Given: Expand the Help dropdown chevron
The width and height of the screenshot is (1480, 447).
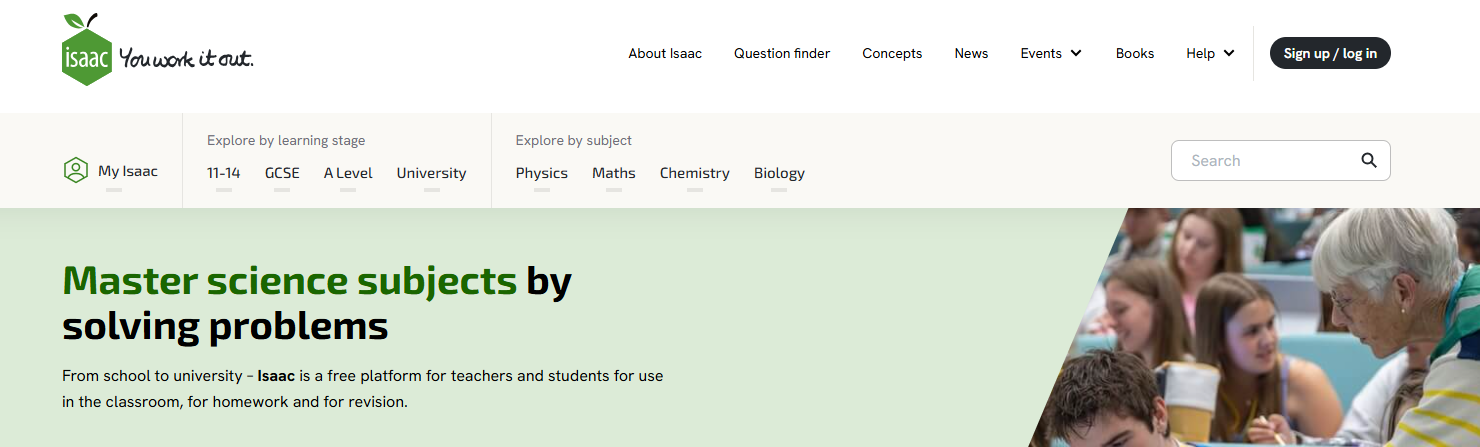Looking at the screenshot, I should [1229, 53].
